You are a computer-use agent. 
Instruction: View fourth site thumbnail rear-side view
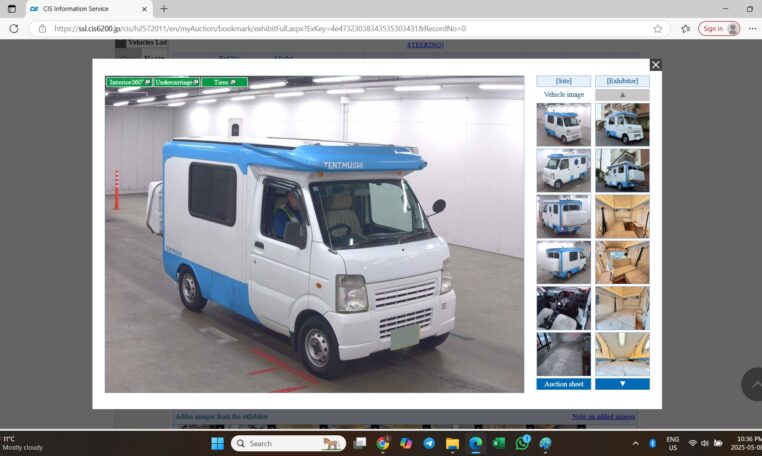(564, 263)
